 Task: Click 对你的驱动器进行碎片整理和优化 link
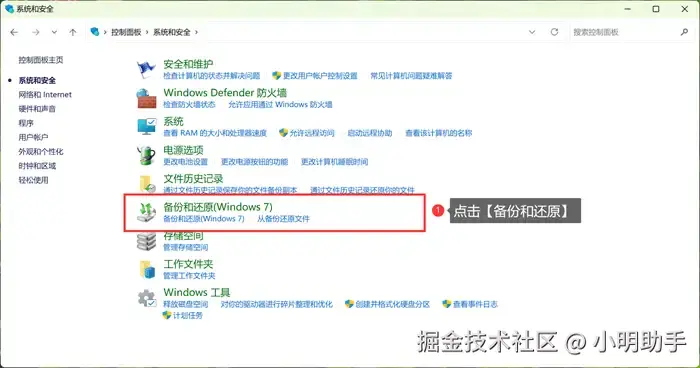pos(277,305)
